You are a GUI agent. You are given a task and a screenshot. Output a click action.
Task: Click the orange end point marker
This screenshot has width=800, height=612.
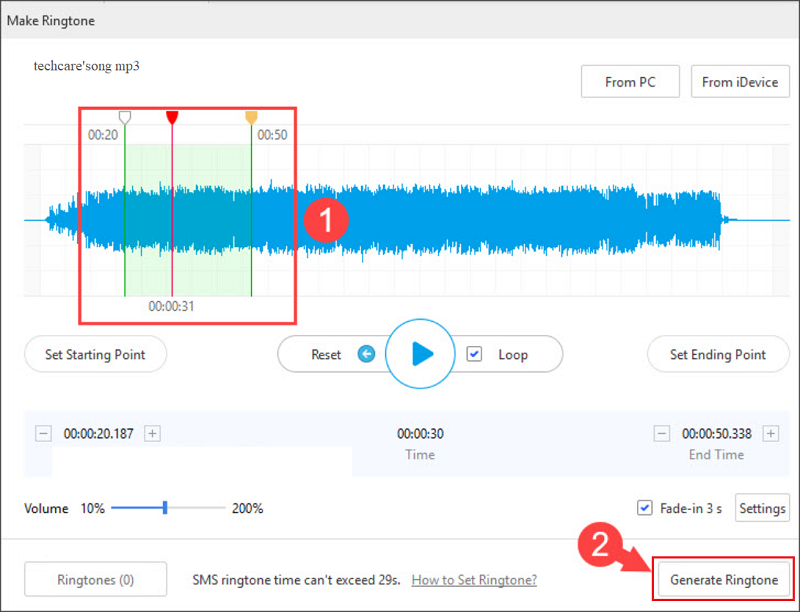(x=251, y=118)
